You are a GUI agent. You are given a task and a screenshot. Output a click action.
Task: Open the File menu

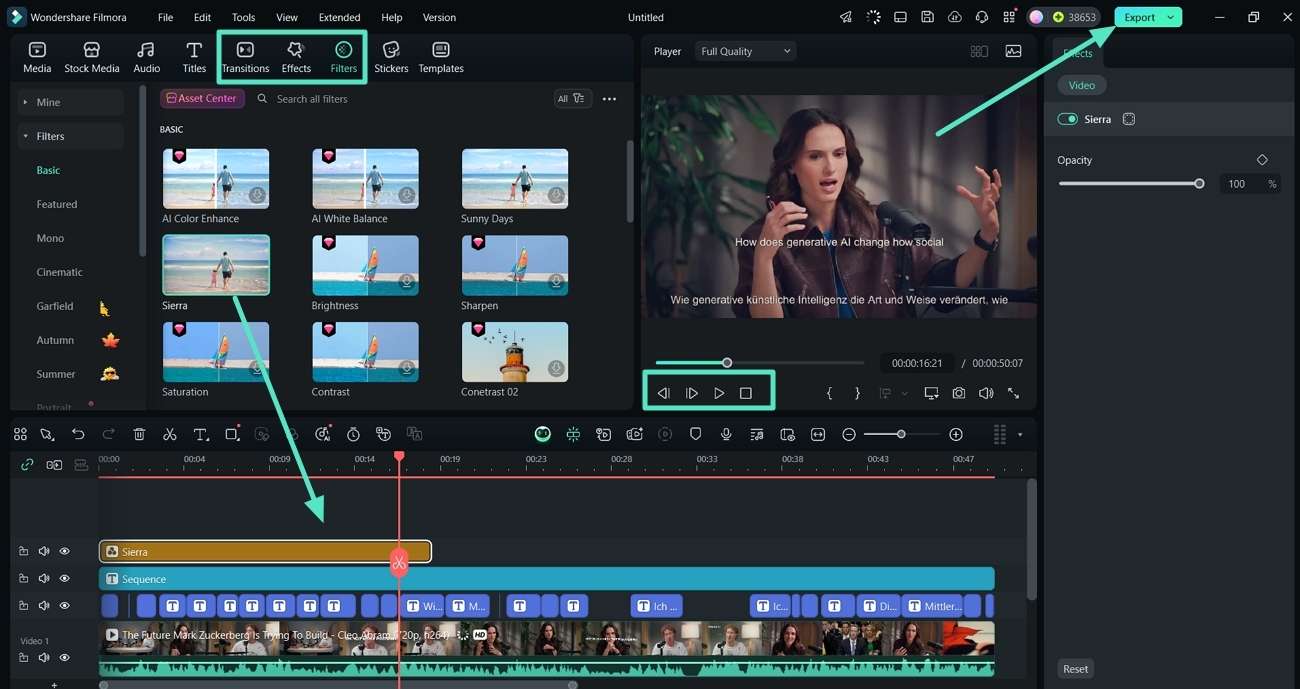click(x=165, y=17)
